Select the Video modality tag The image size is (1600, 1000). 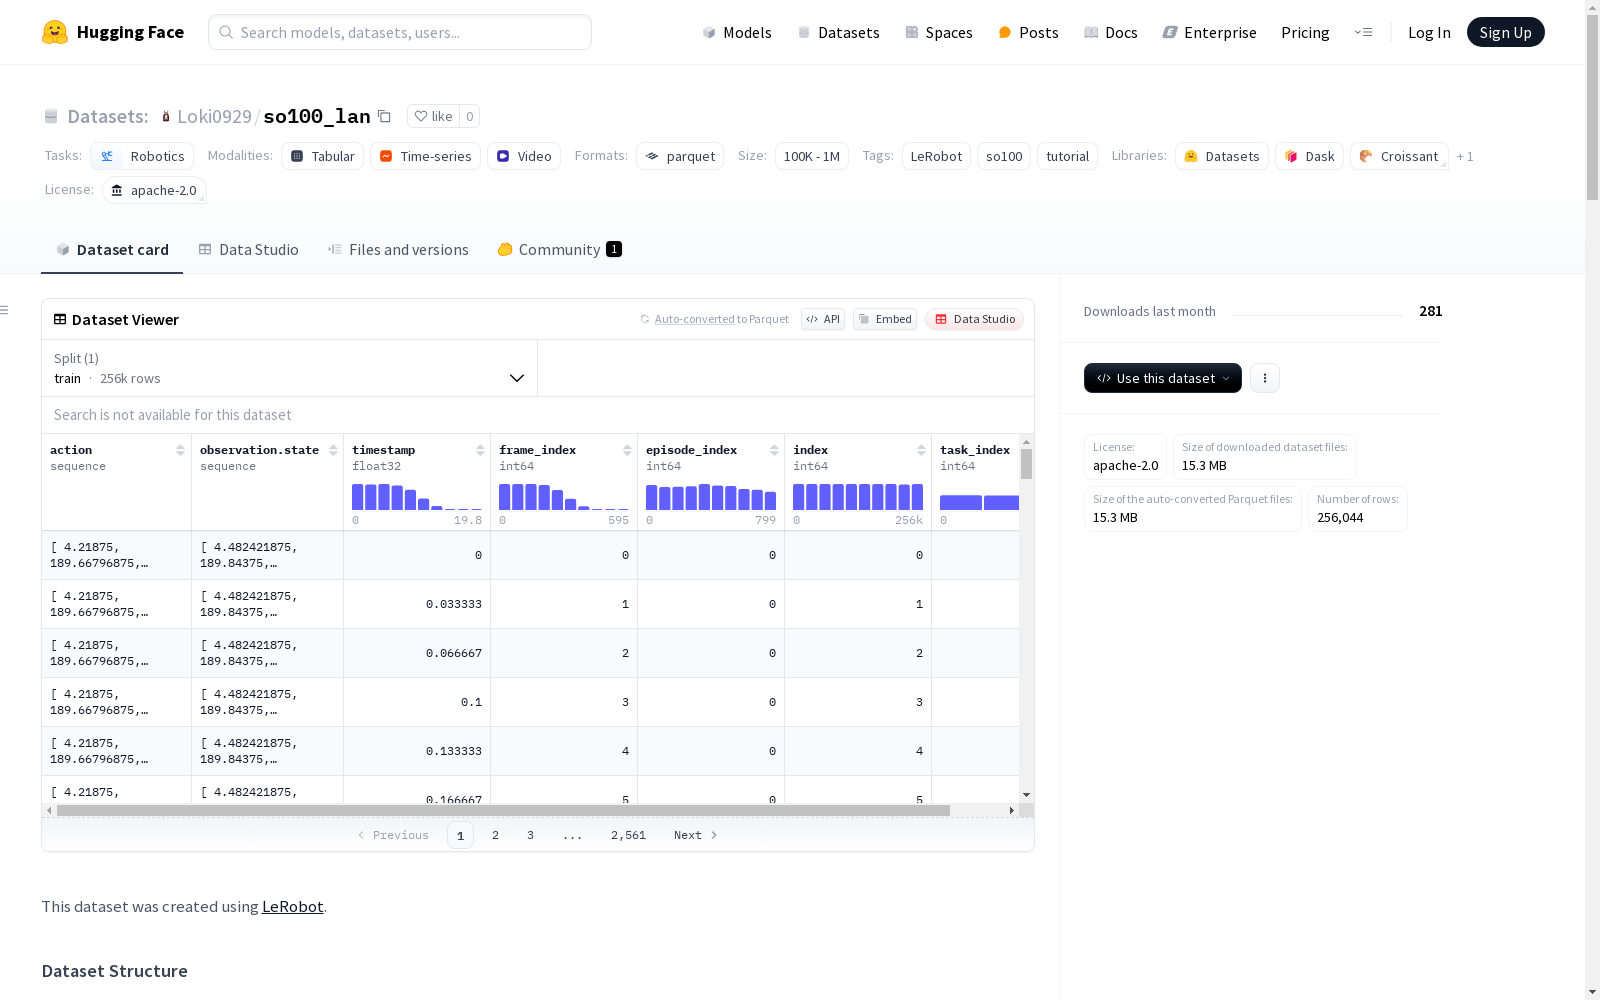(524, 156)
